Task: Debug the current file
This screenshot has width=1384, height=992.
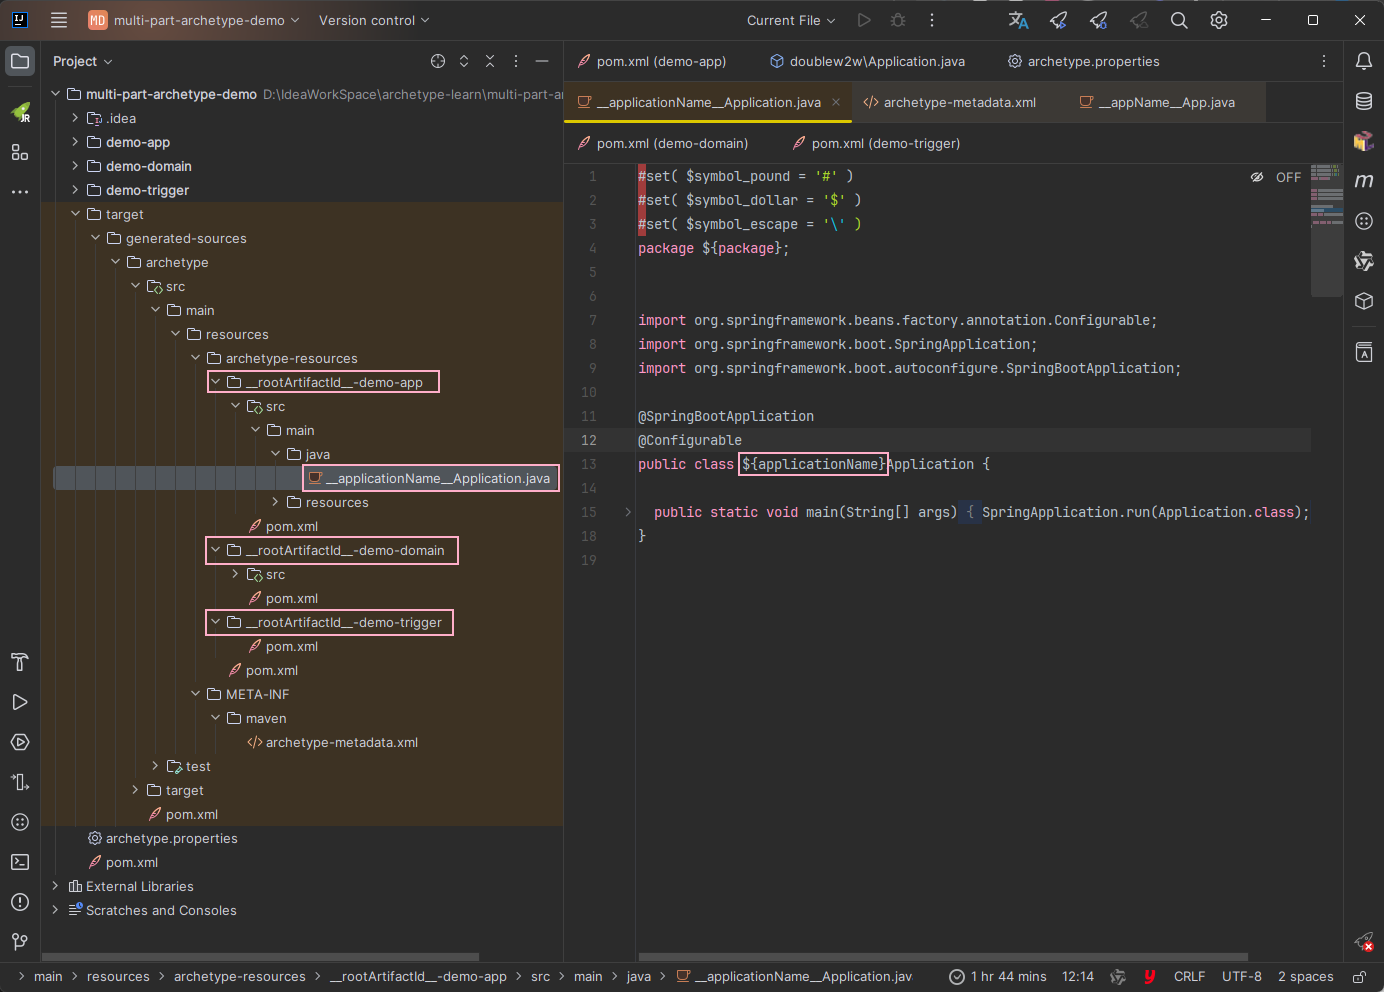Action: tap(898, 20)
